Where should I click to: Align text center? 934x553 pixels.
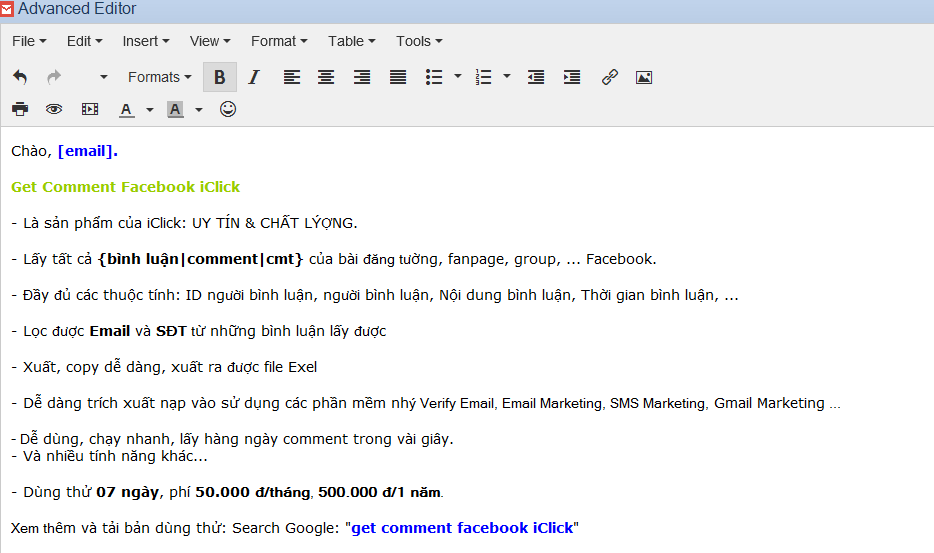pyautogui.click(x=326, y=77)
